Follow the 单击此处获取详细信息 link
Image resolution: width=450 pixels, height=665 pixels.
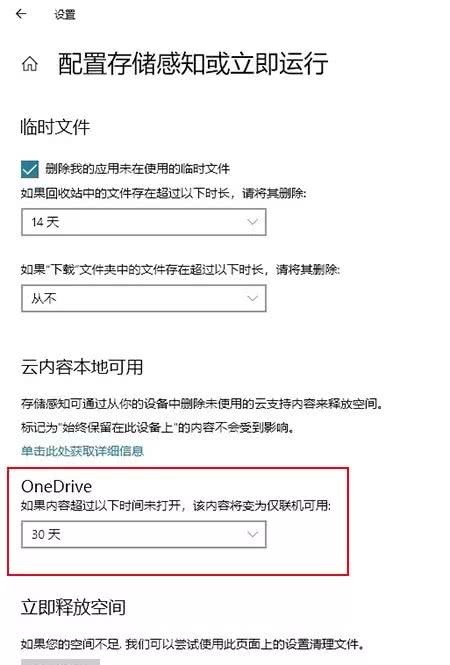pyautogui.click(x=82, y=451)
